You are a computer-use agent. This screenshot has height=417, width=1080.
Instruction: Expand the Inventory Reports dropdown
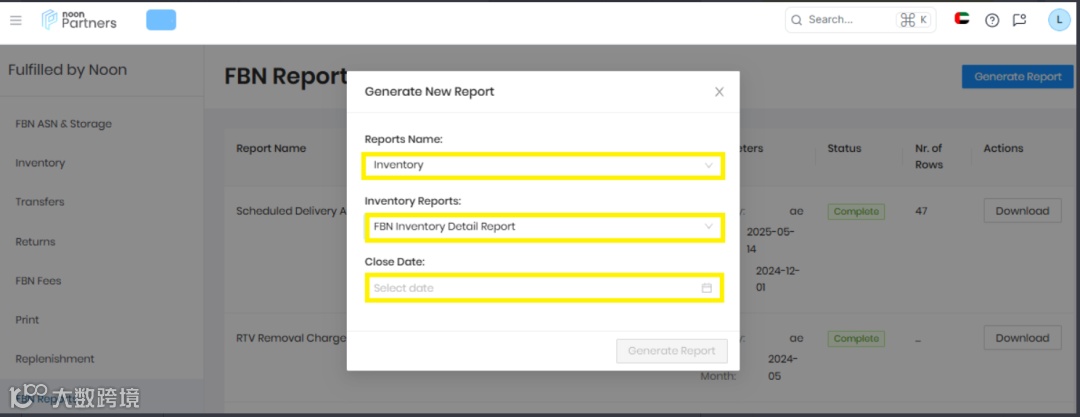[543, 227]
